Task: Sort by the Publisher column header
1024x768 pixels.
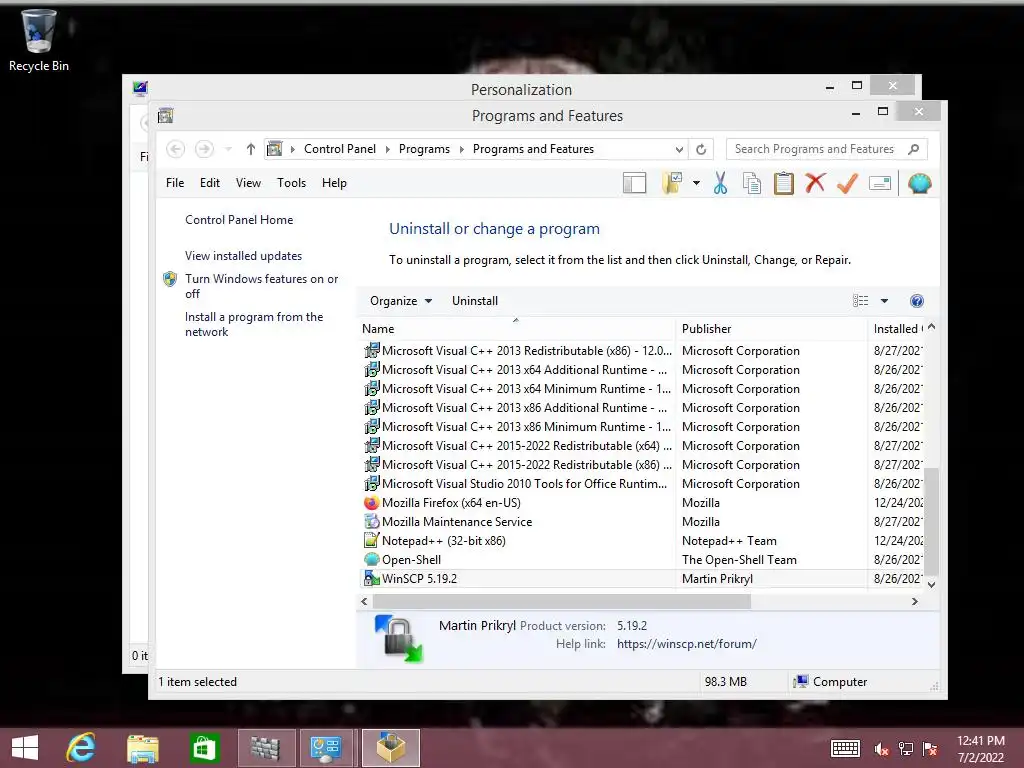Action: pyautogui.click(x=771, y=329)
